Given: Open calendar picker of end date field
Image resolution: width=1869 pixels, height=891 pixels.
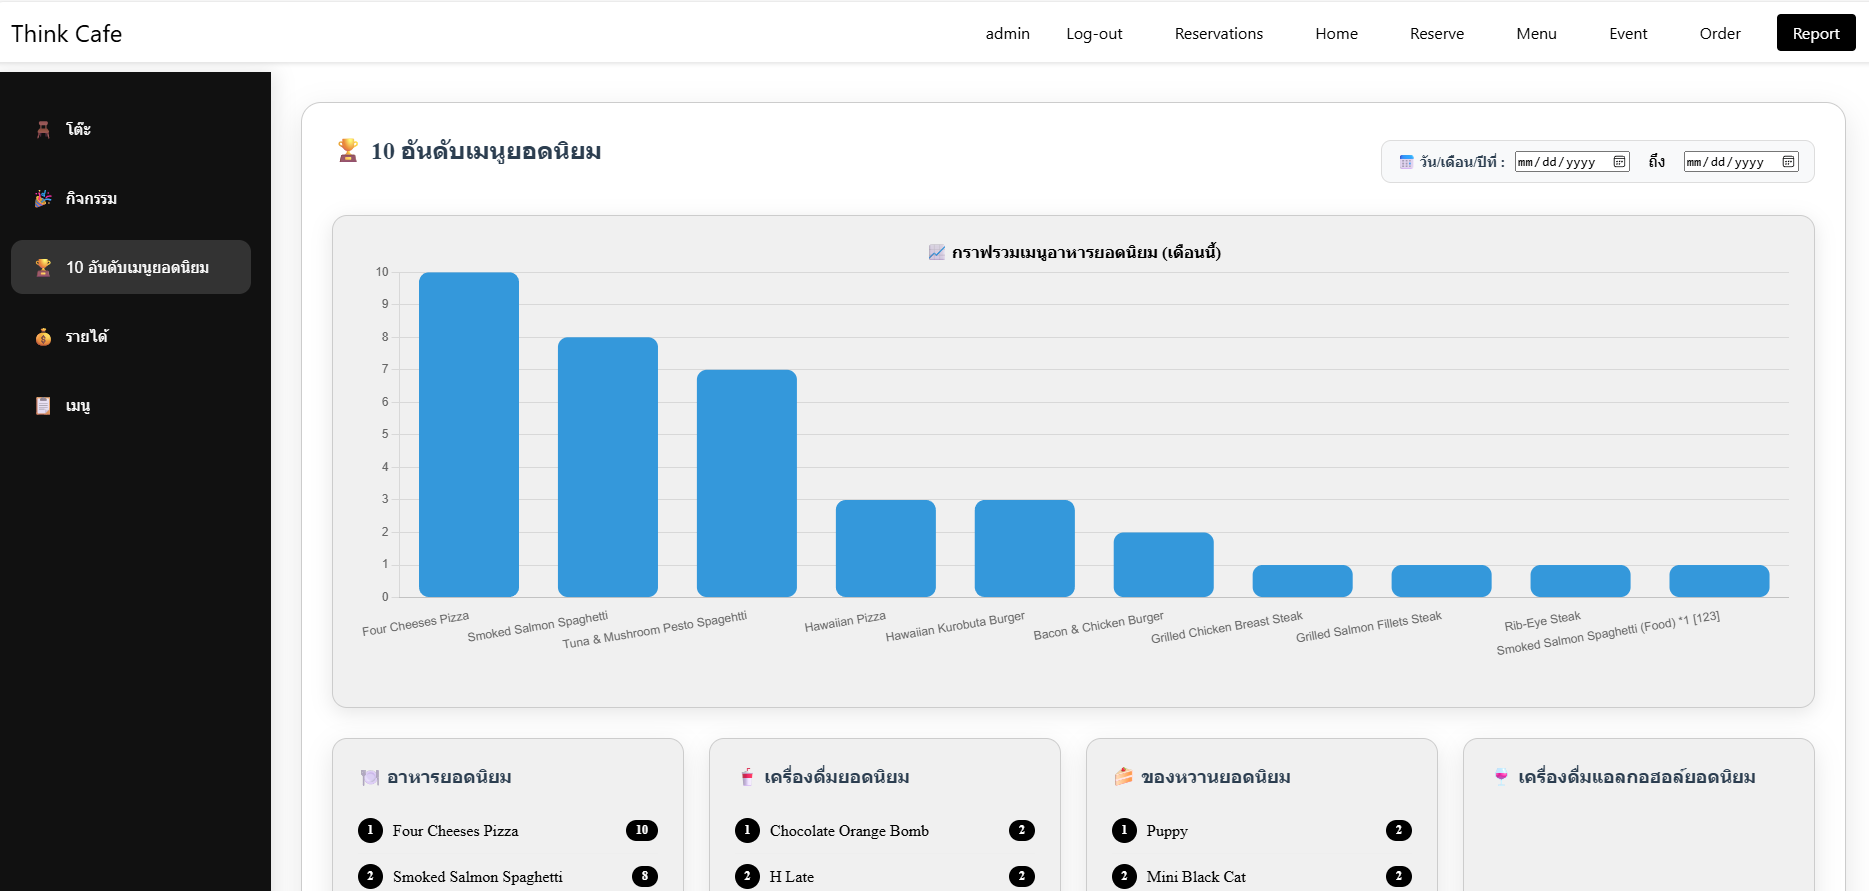Looking at the screenshot, I should point(1788,162).
